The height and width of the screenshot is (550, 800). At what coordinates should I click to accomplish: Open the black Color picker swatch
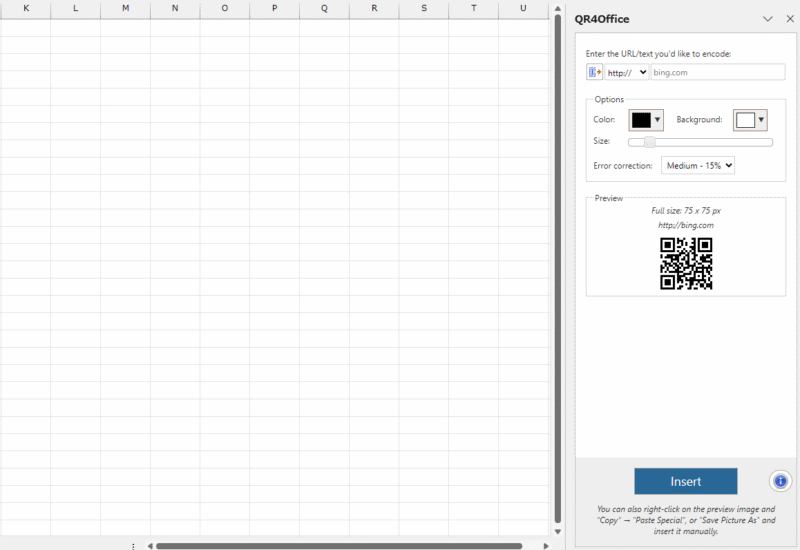[646, 120]
